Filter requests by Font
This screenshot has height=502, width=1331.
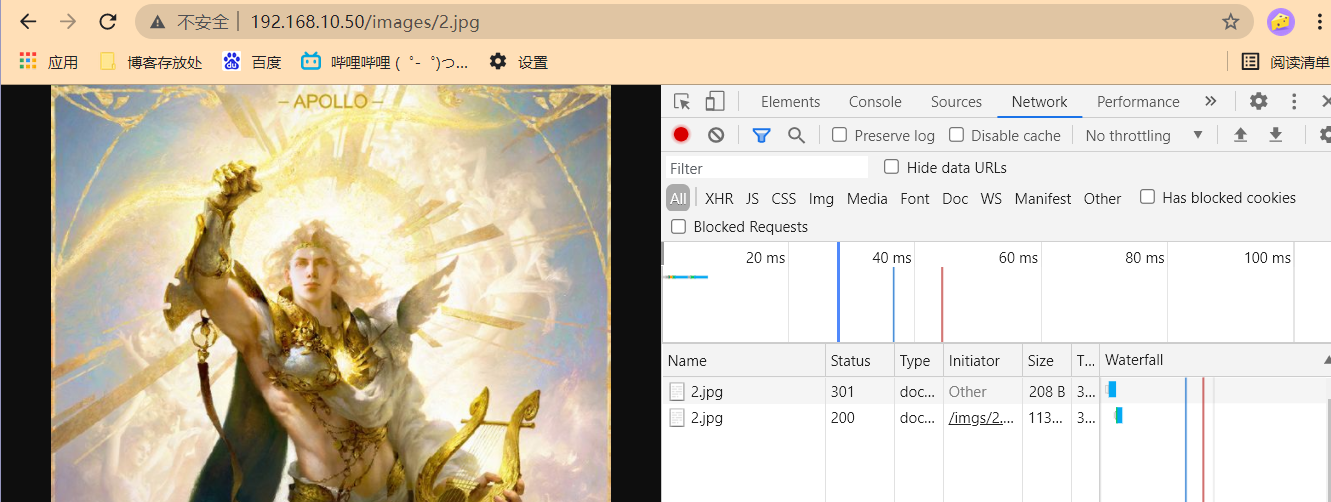click(x=915, y=198)
